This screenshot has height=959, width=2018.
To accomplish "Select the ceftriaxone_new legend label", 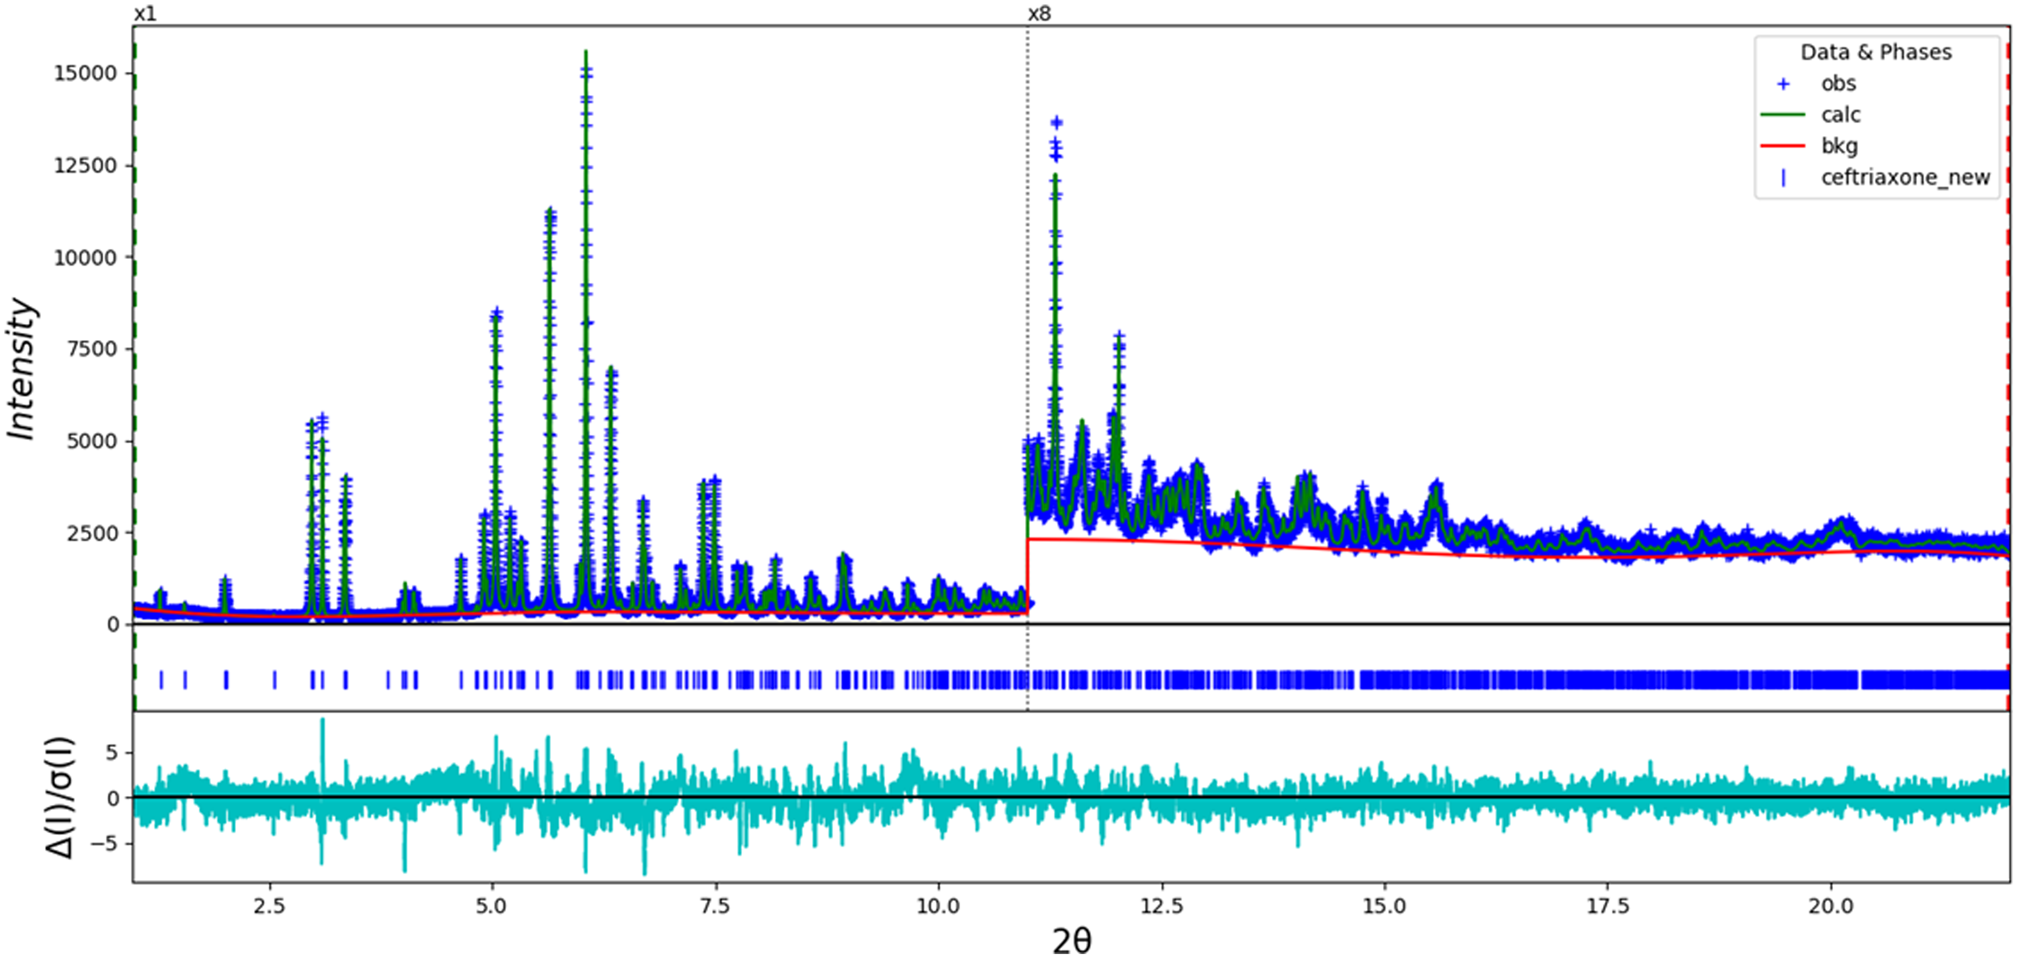I will tap(1905, 178).
